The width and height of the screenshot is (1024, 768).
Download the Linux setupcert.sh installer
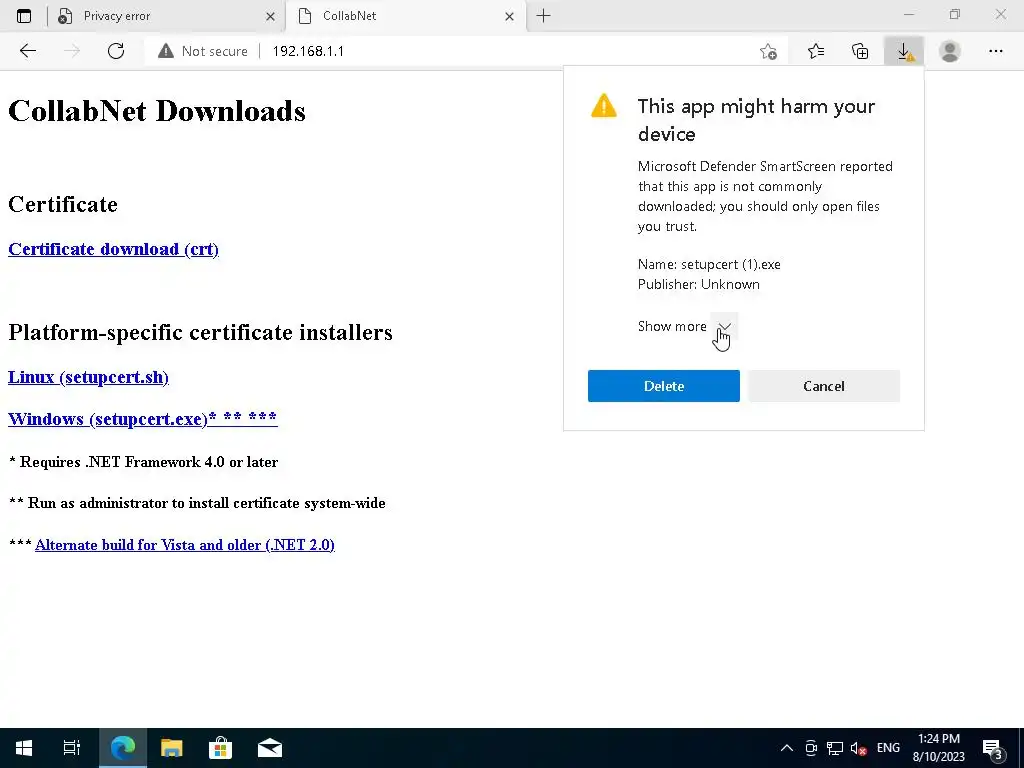[88, 377]
